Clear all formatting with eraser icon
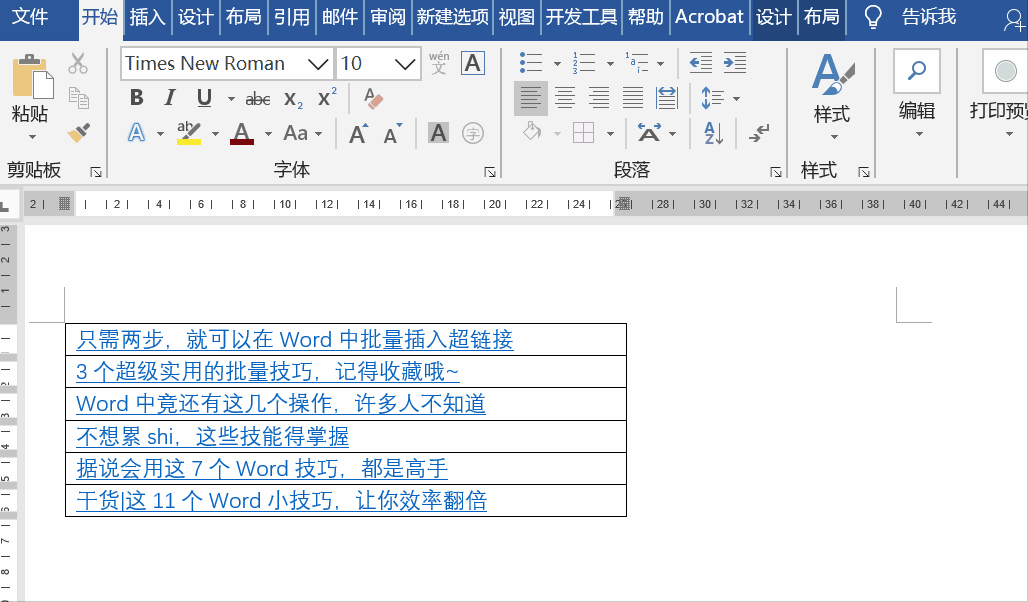The image size is (1028, 602). 373,98
